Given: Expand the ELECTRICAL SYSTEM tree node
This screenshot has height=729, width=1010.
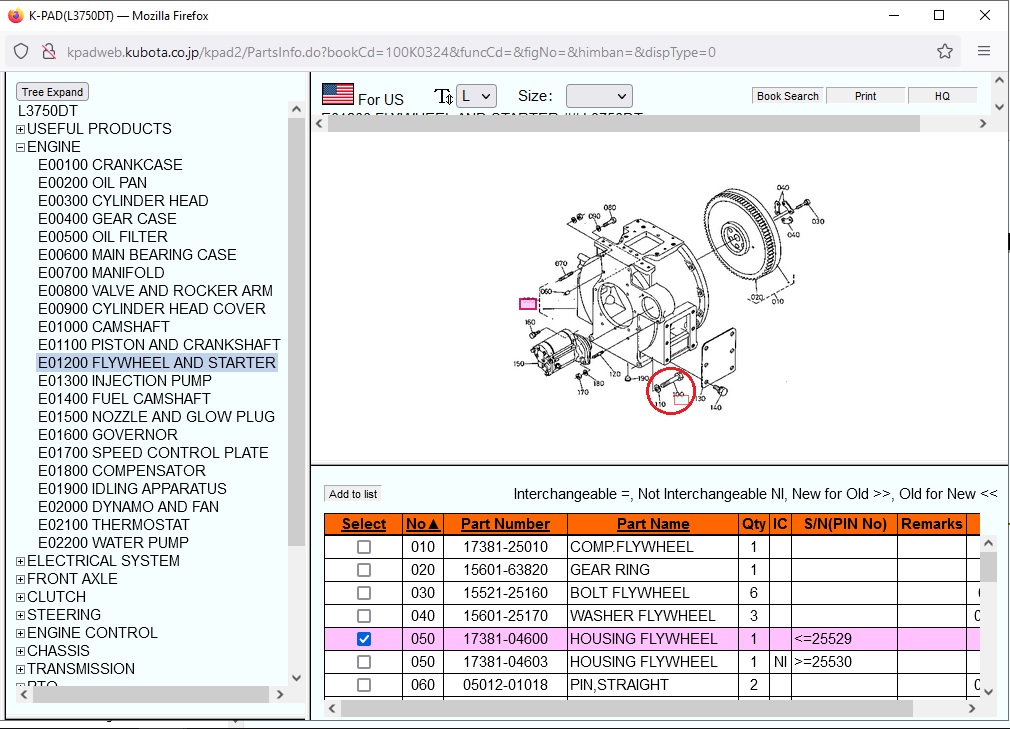Looking at the screenshot, I should point(21,562).
